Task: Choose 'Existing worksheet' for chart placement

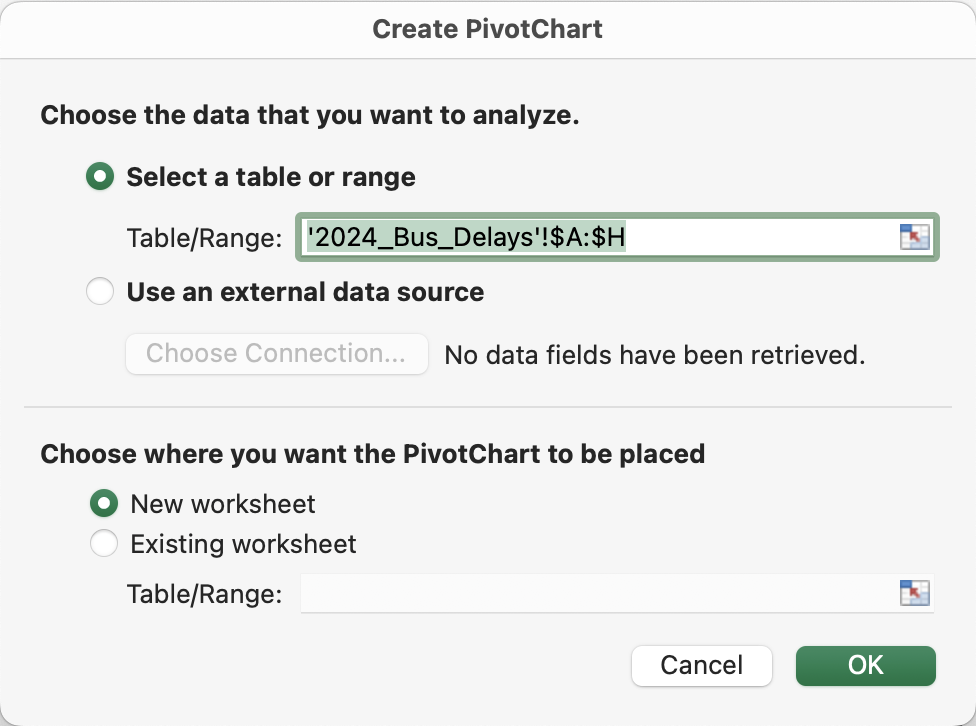Action: tap(104, 543)
